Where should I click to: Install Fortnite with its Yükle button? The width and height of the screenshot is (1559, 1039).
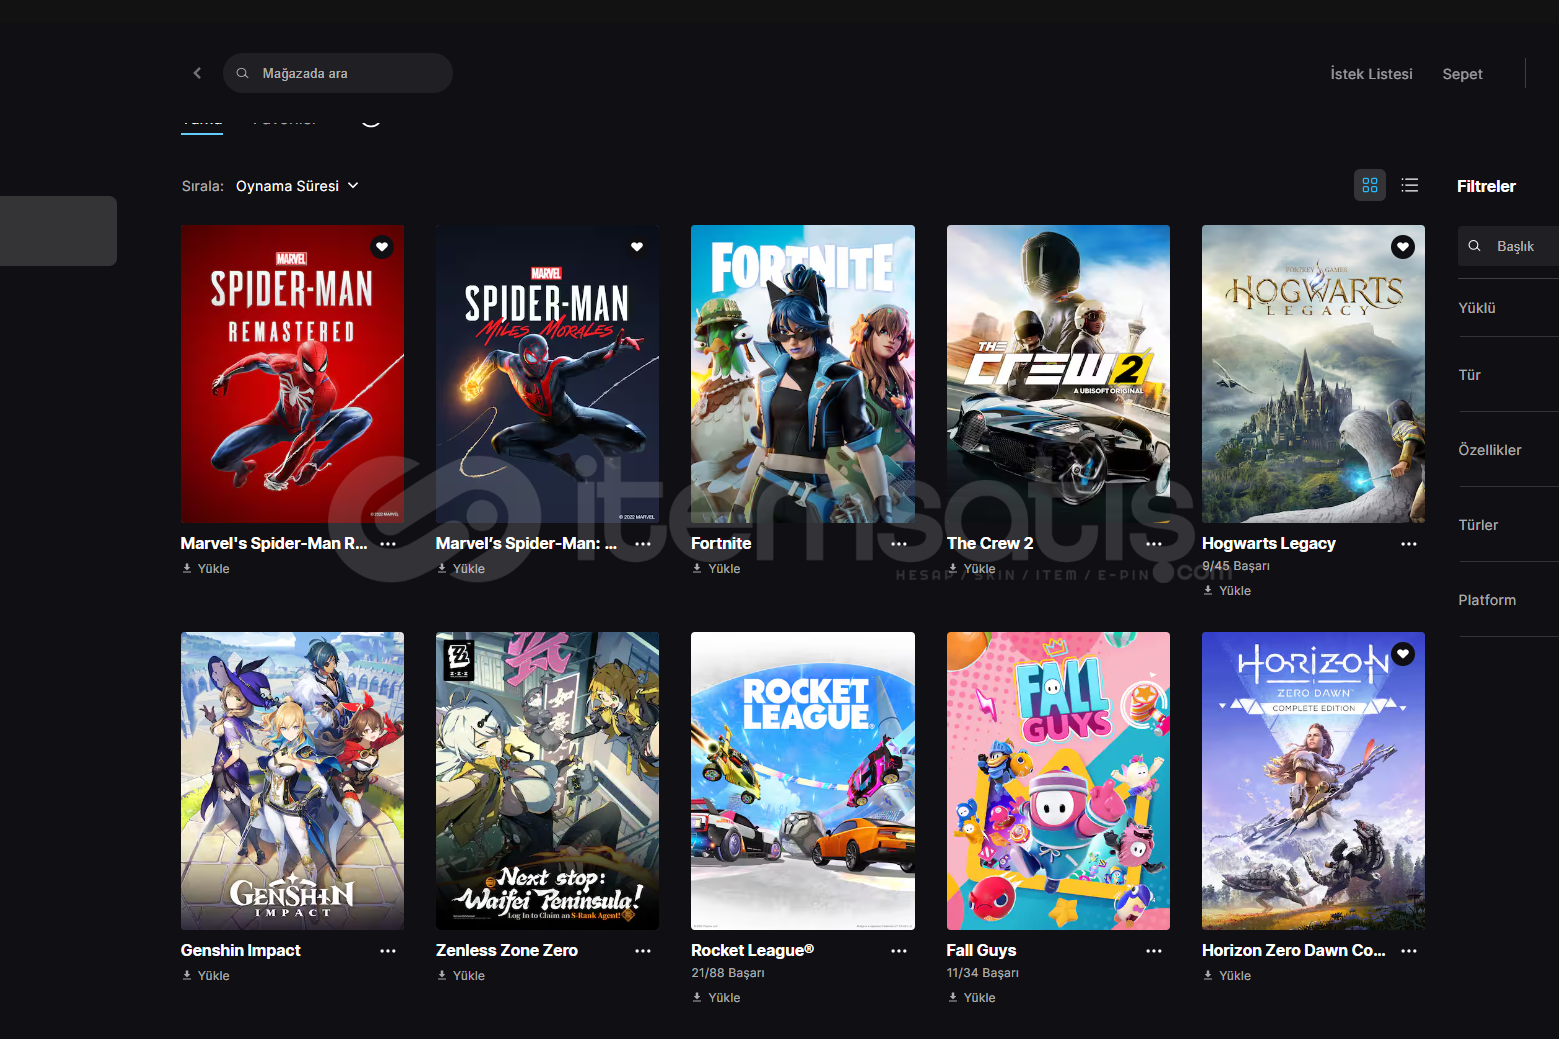tap(717, 569)
